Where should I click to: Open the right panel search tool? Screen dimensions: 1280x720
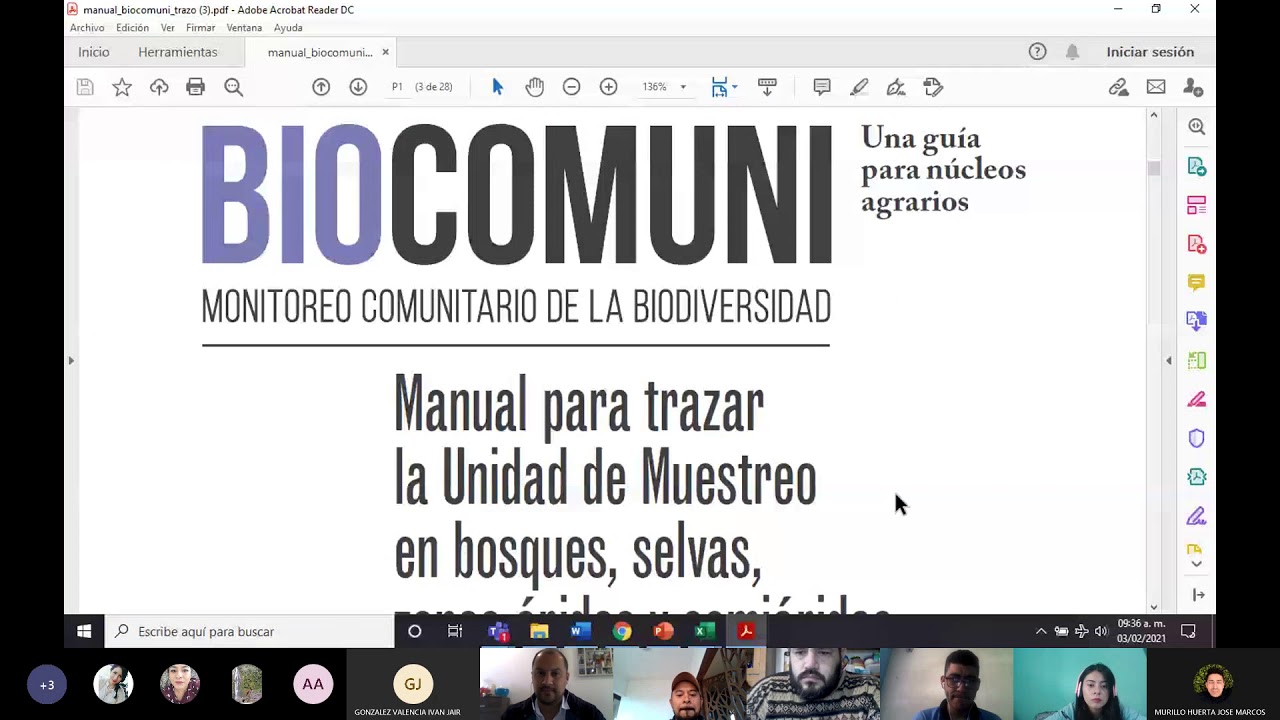click(x=1196, y=127)
